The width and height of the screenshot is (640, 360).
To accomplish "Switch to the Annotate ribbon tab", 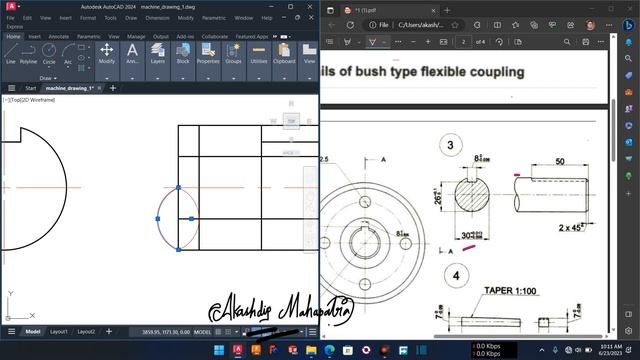I will (59, 36).
